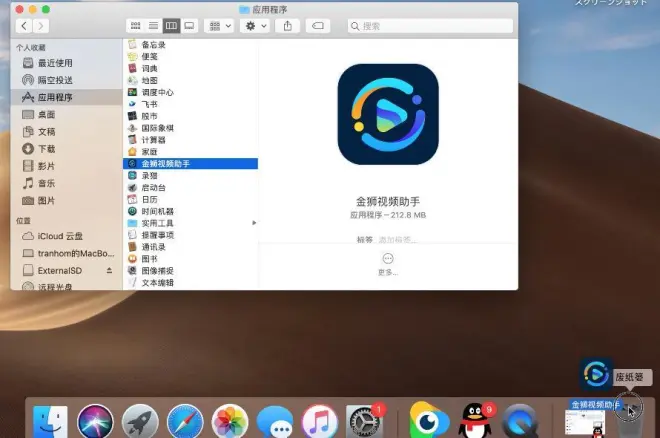Select 股市 in the applications list
The image size is (660, 438).
click(x=190, y=116)
